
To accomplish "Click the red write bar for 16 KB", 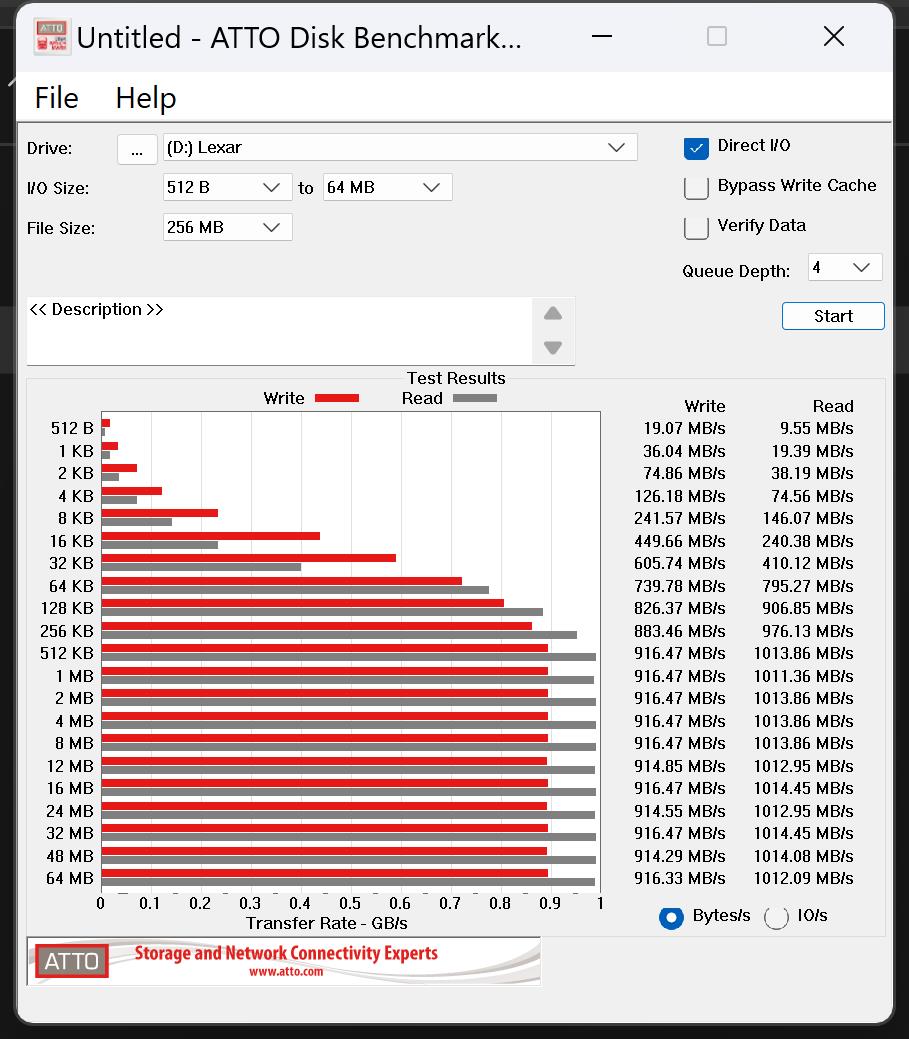I will coord(211,535).
